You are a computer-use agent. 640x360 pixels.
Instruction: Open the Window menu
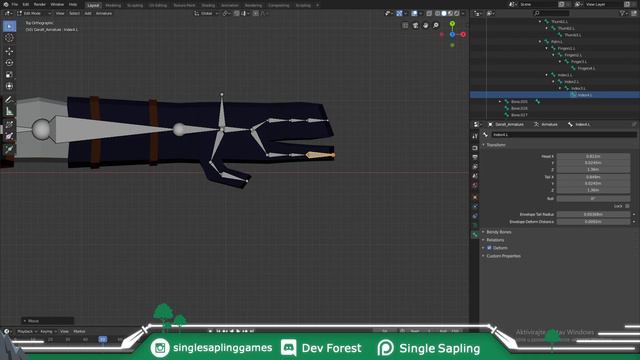(x=57, y=4)
